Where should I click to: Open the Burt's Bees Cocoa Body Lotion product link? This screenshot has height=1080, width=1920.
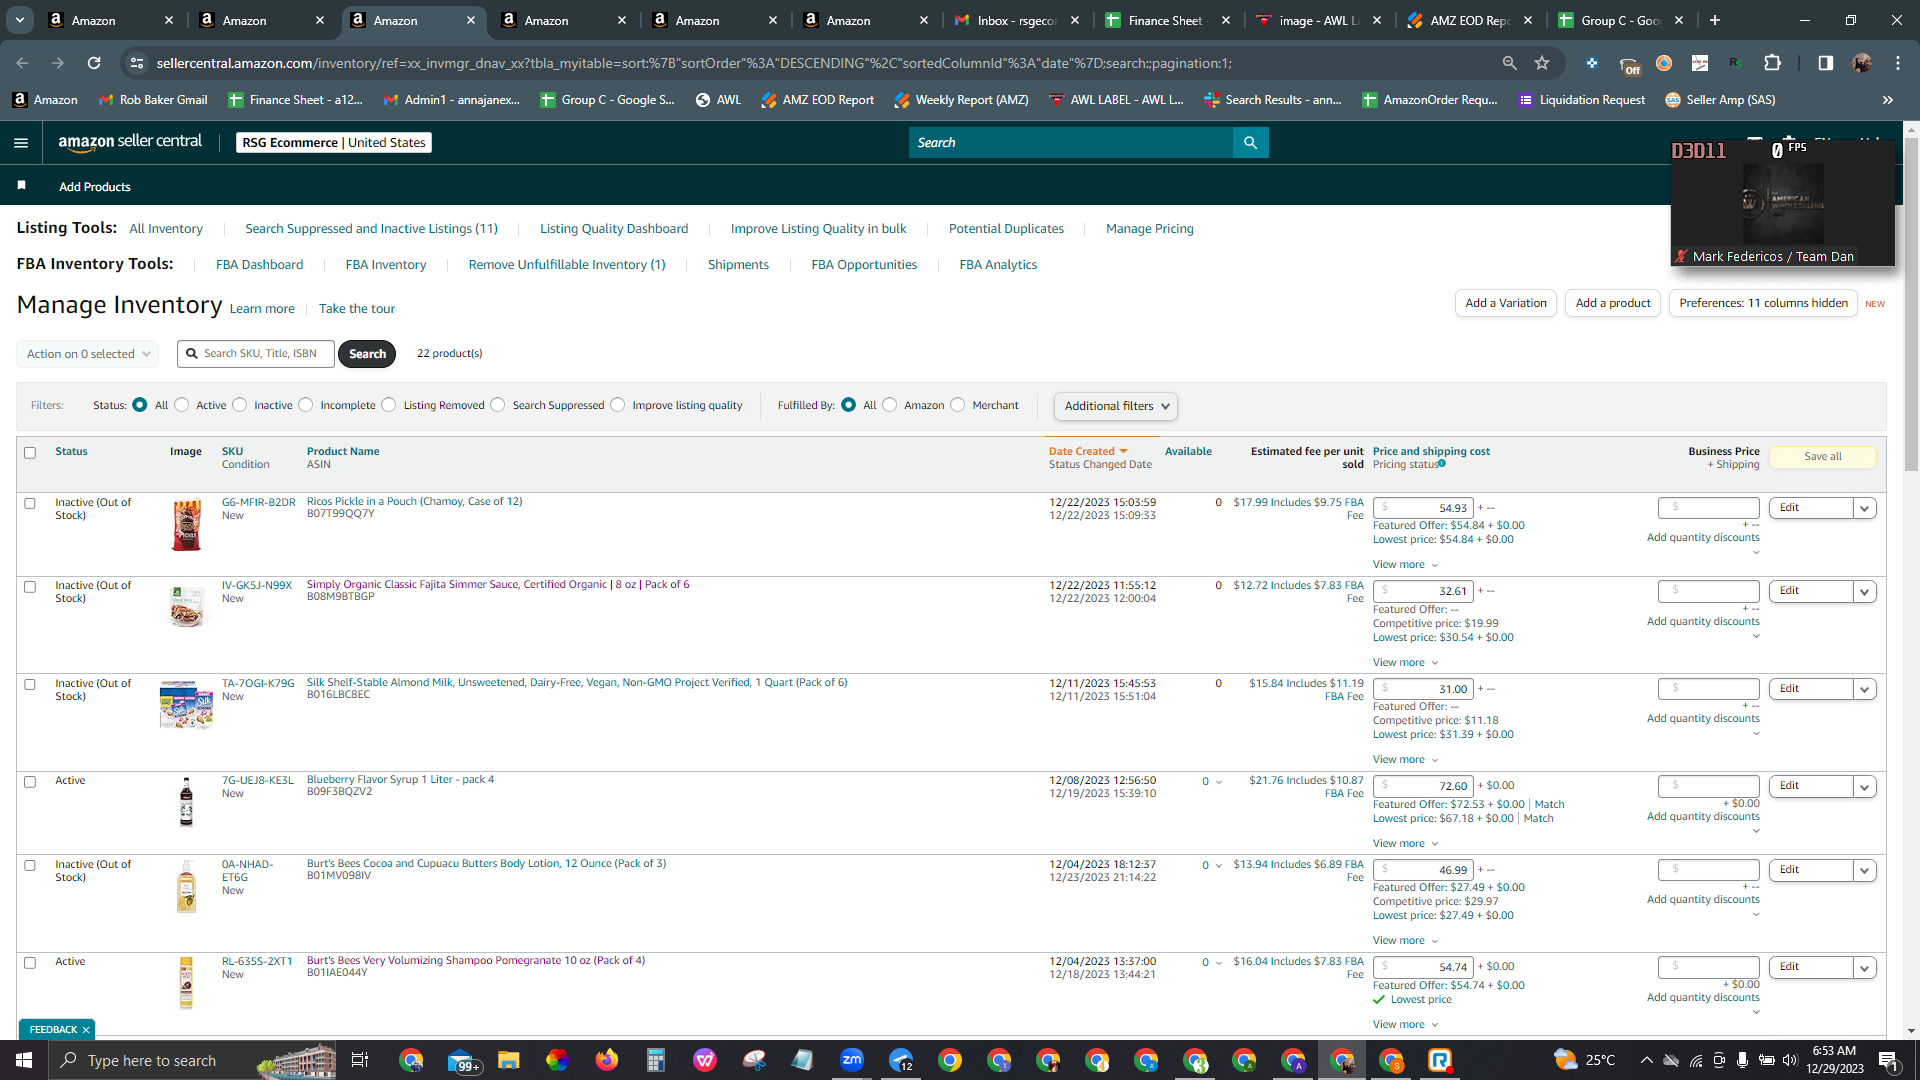click(x=486, y=863)
